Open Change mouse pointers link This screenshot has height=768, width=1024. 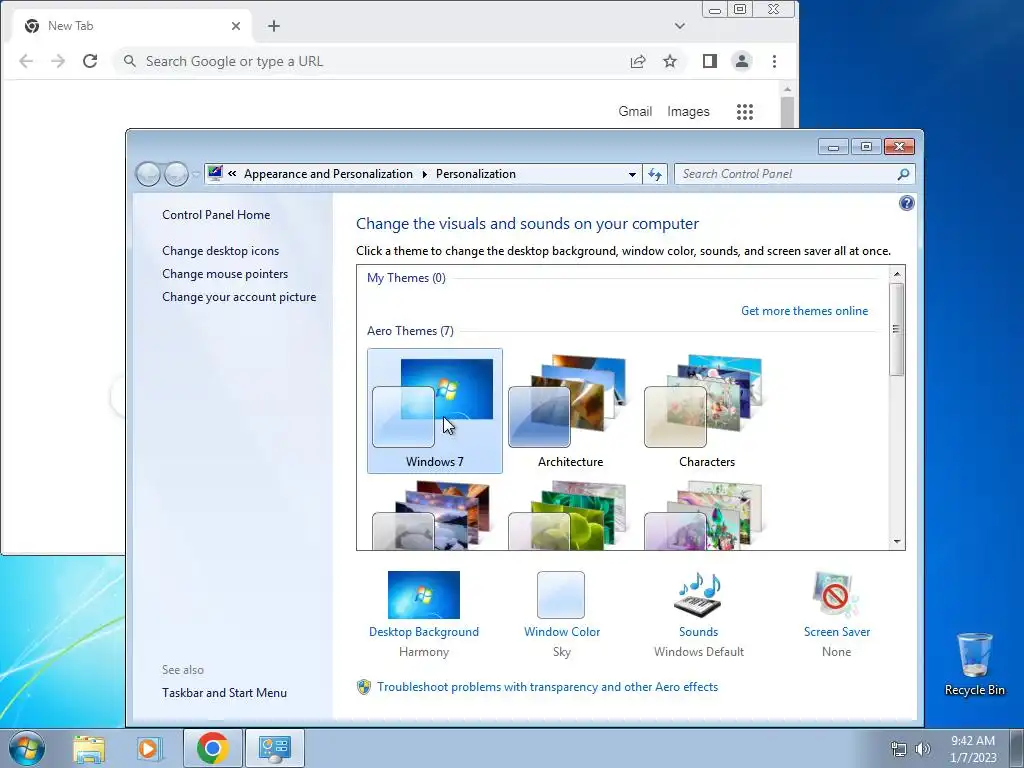tap(225, 274)
